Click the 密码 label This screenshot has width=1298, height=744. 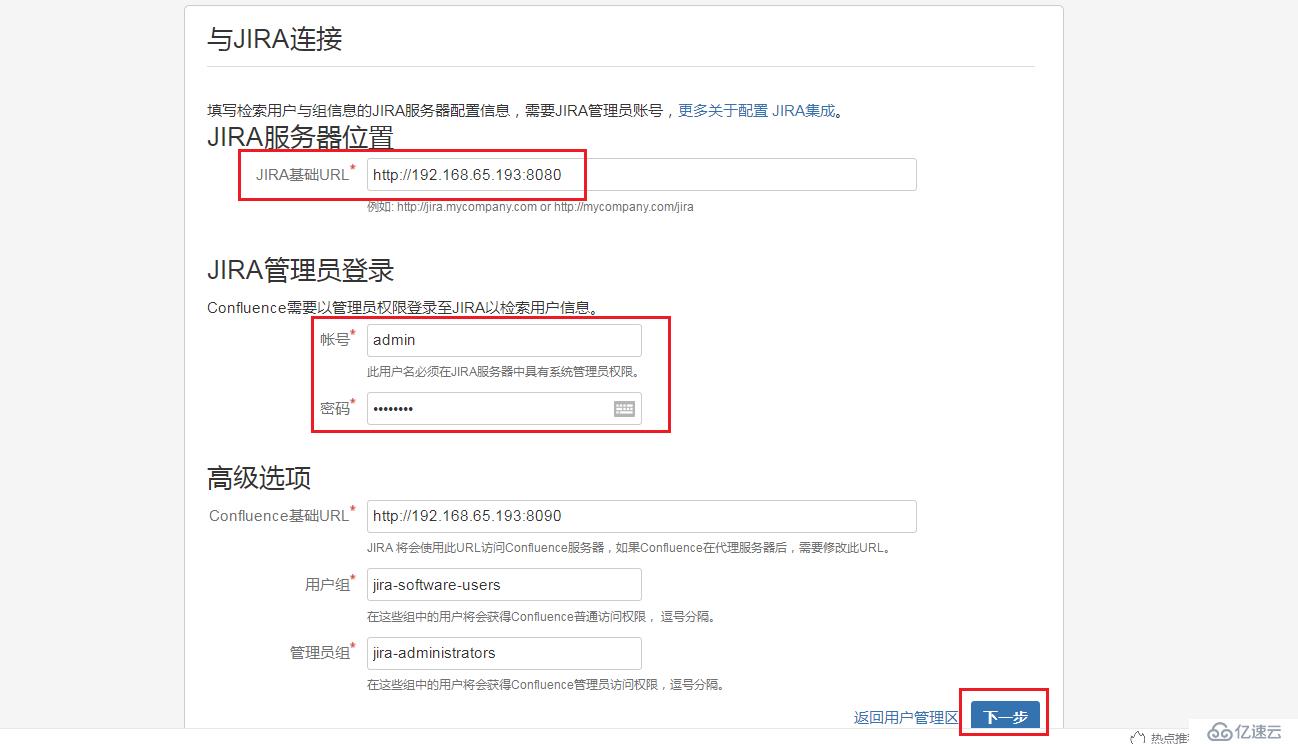tap(335, 408)
